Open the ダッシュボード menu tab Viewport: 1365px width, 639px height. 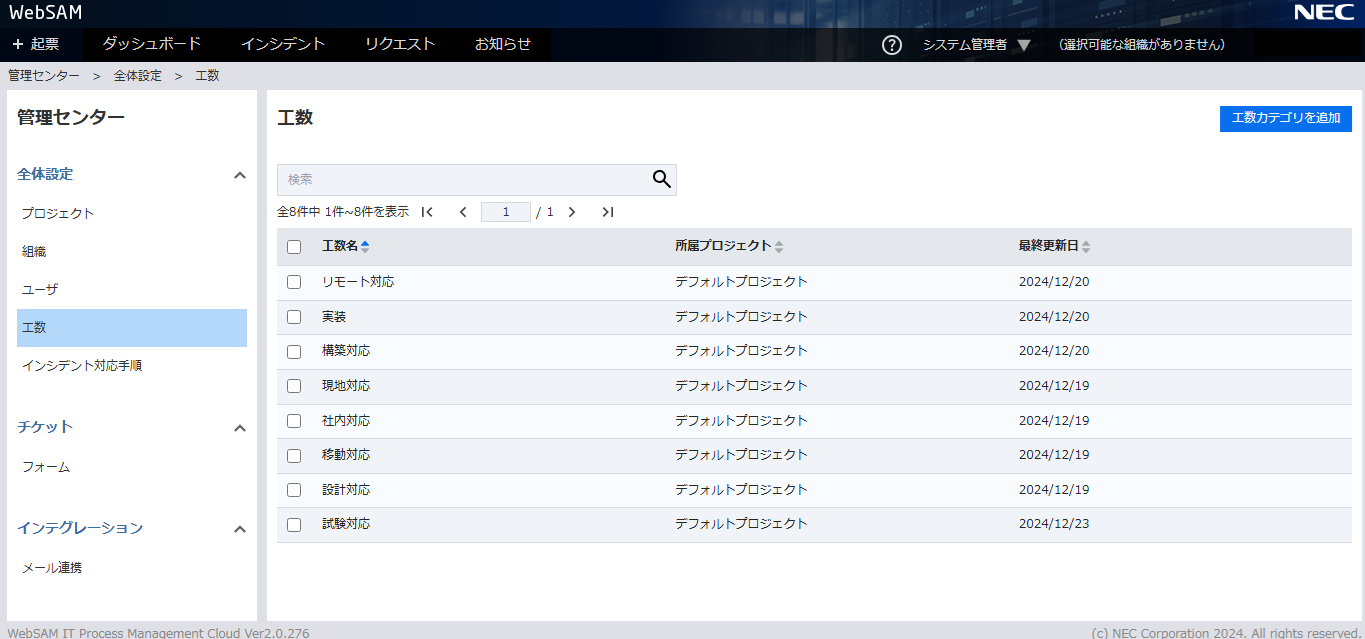(x=151, y=44)
